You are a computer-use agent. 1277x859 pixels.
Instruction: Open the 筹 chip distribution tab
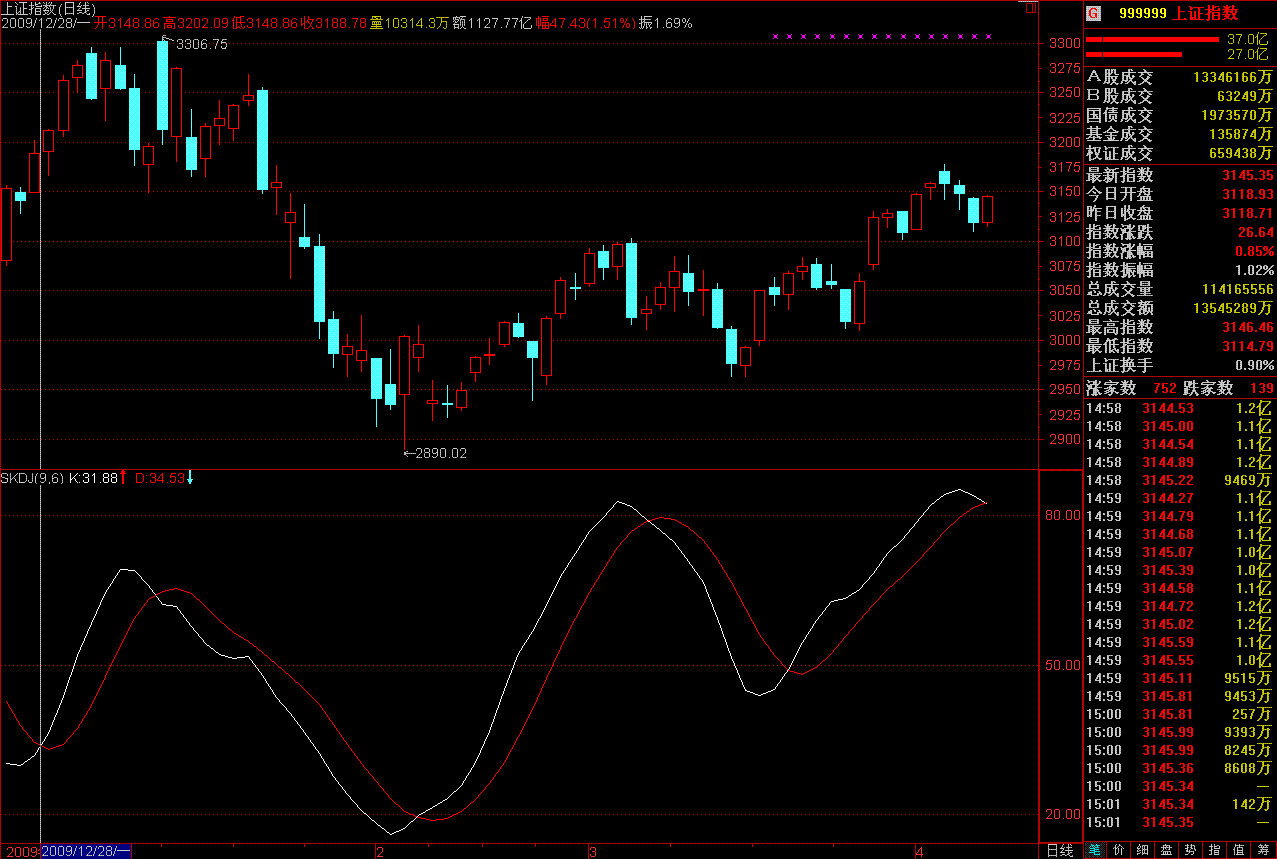[x=1264, y=850]
